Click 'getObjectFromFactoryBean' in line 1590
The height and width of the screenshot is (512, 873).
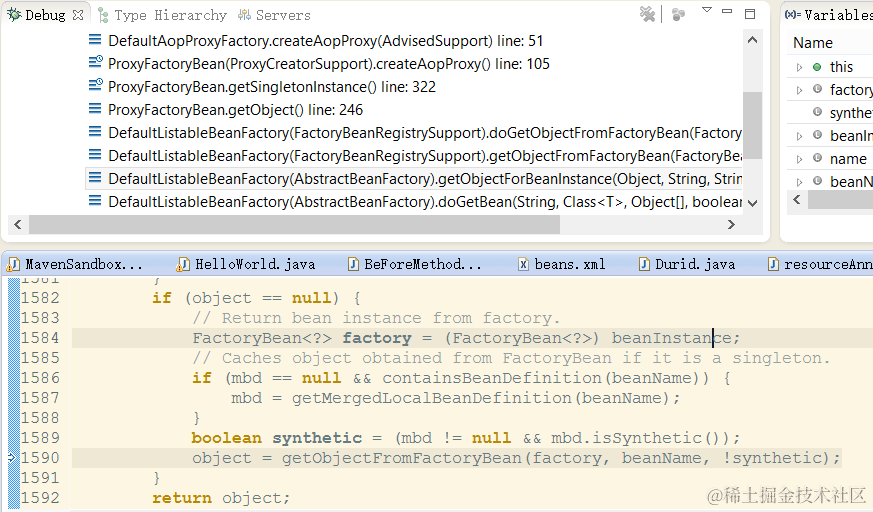pos(402,458)
